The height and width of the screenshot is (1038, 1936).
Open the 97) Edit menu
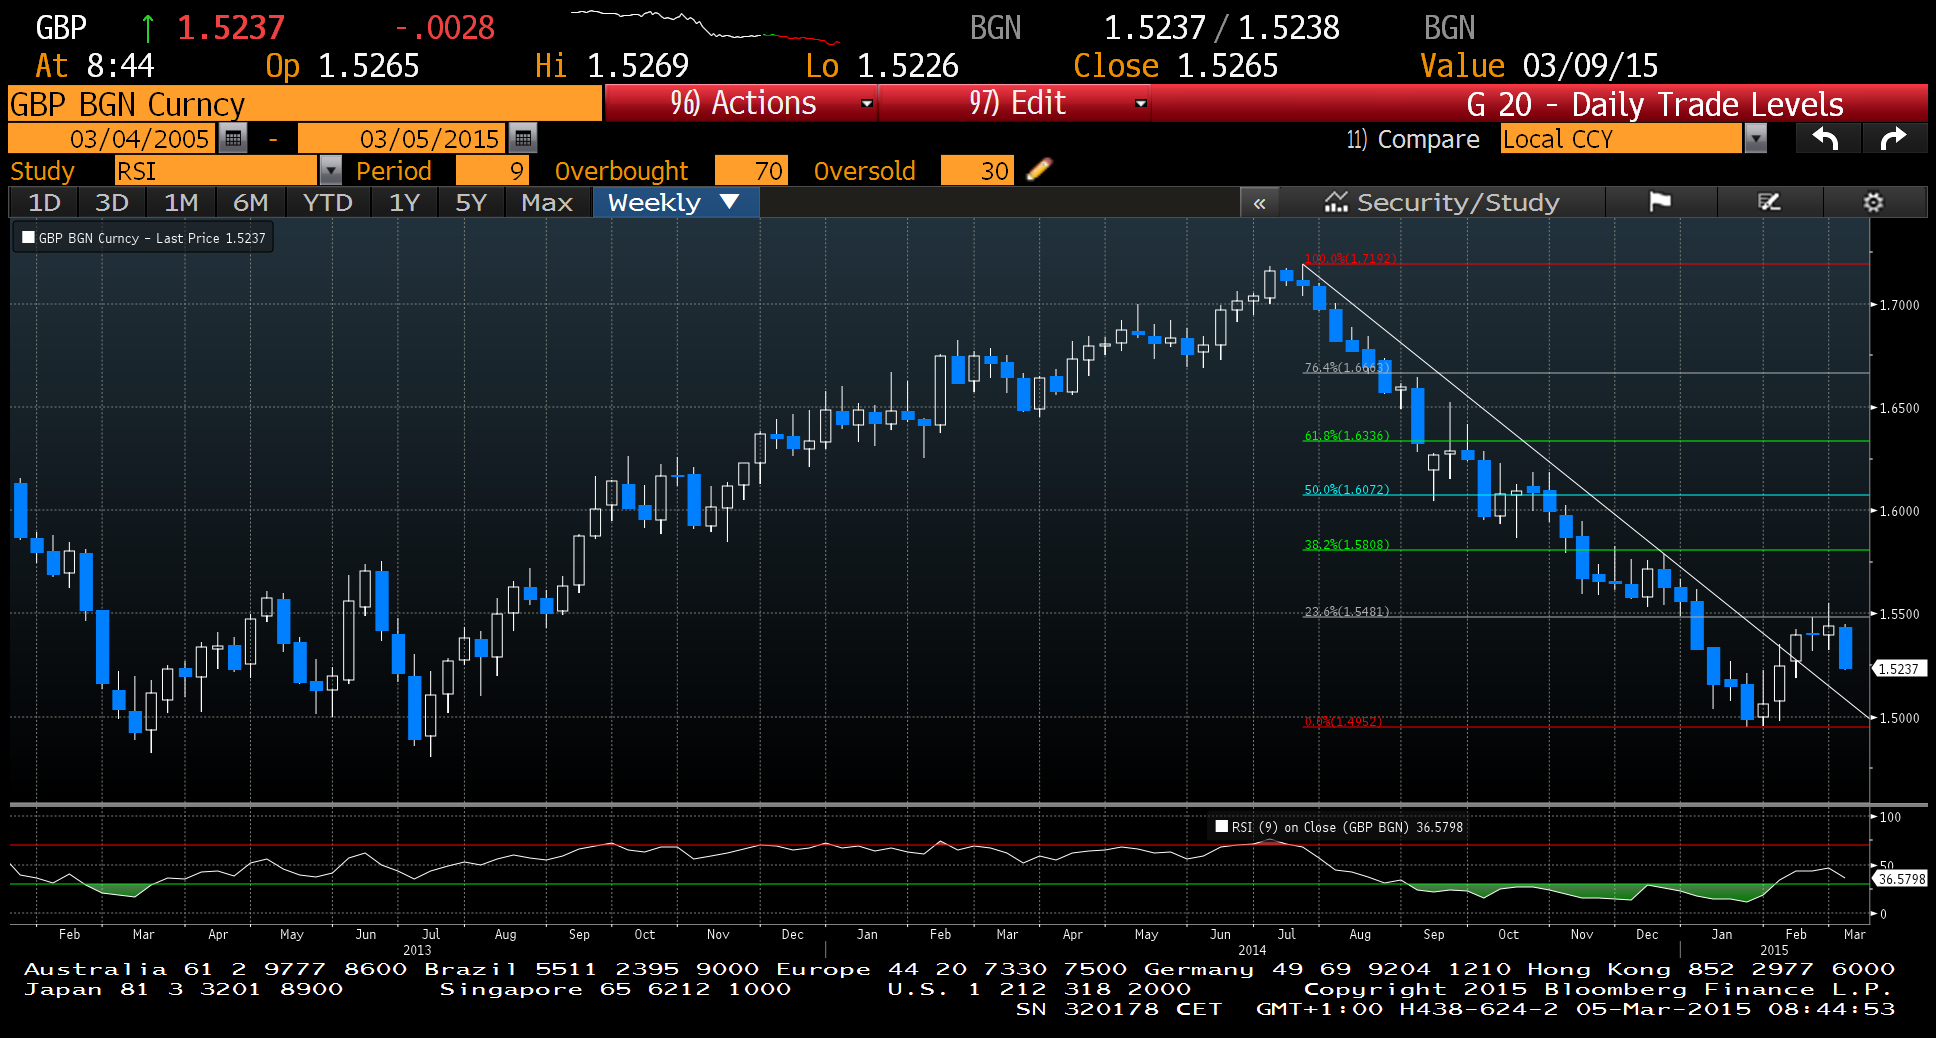pos(1015,103)
